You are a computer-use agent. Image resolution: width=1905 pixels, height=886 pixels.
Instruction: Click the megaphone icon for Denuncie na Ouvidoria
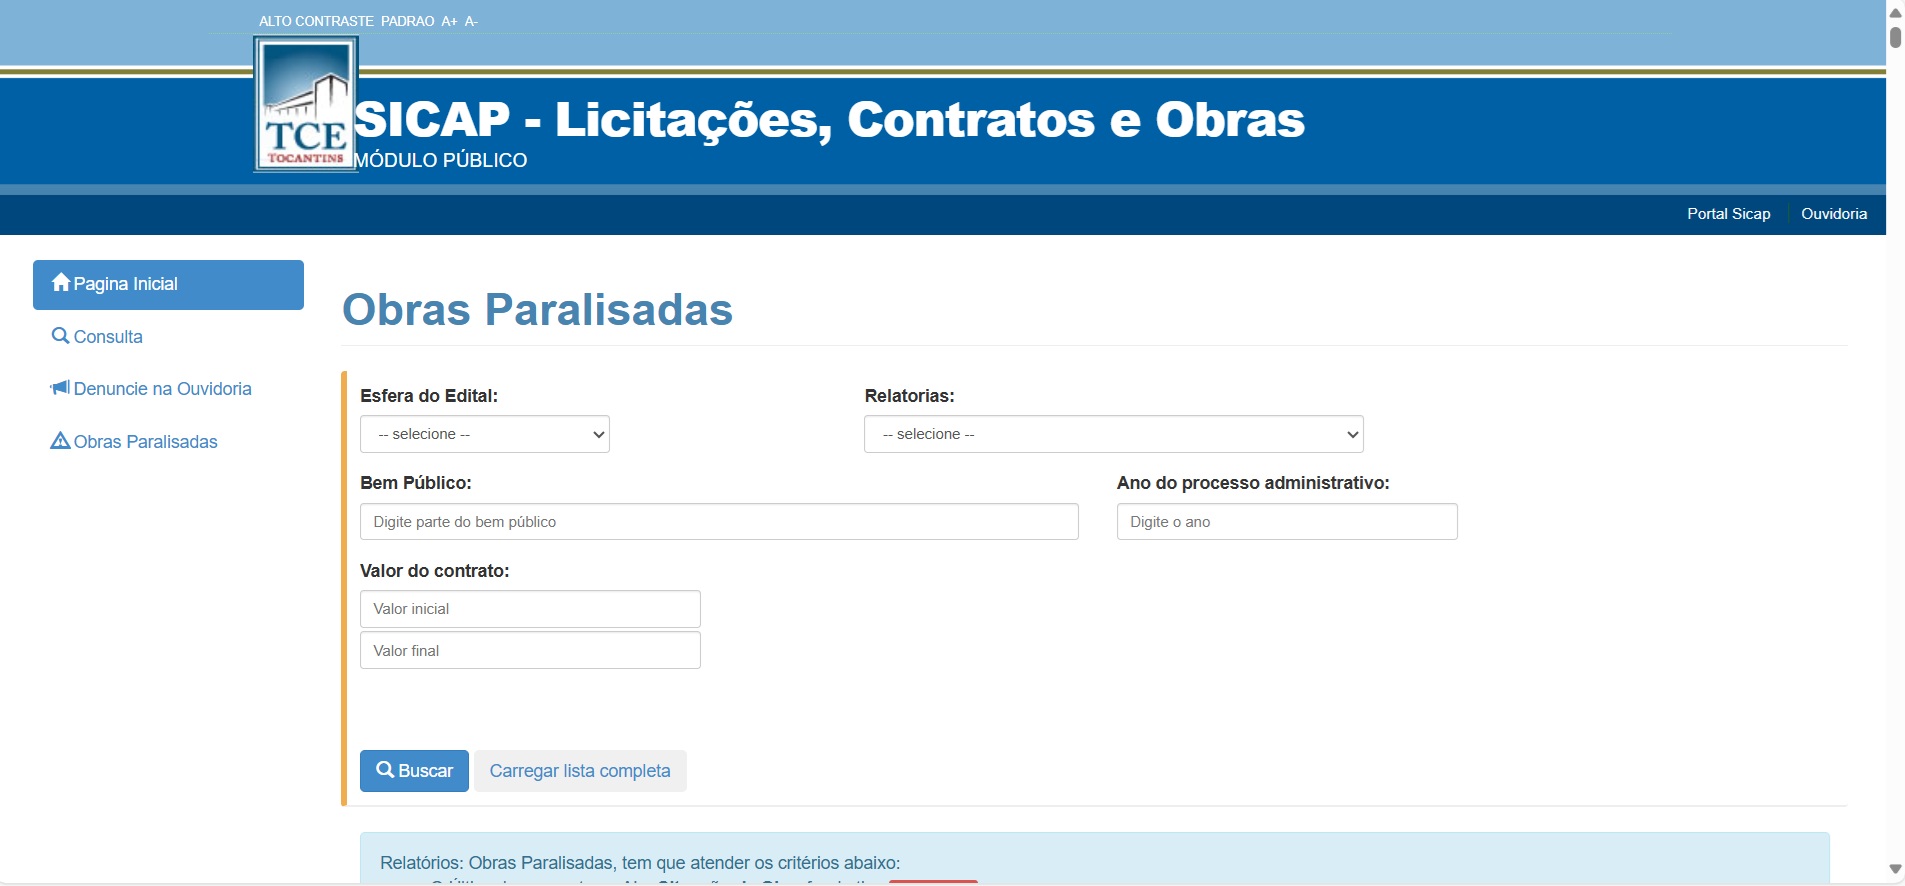[60, 388]
